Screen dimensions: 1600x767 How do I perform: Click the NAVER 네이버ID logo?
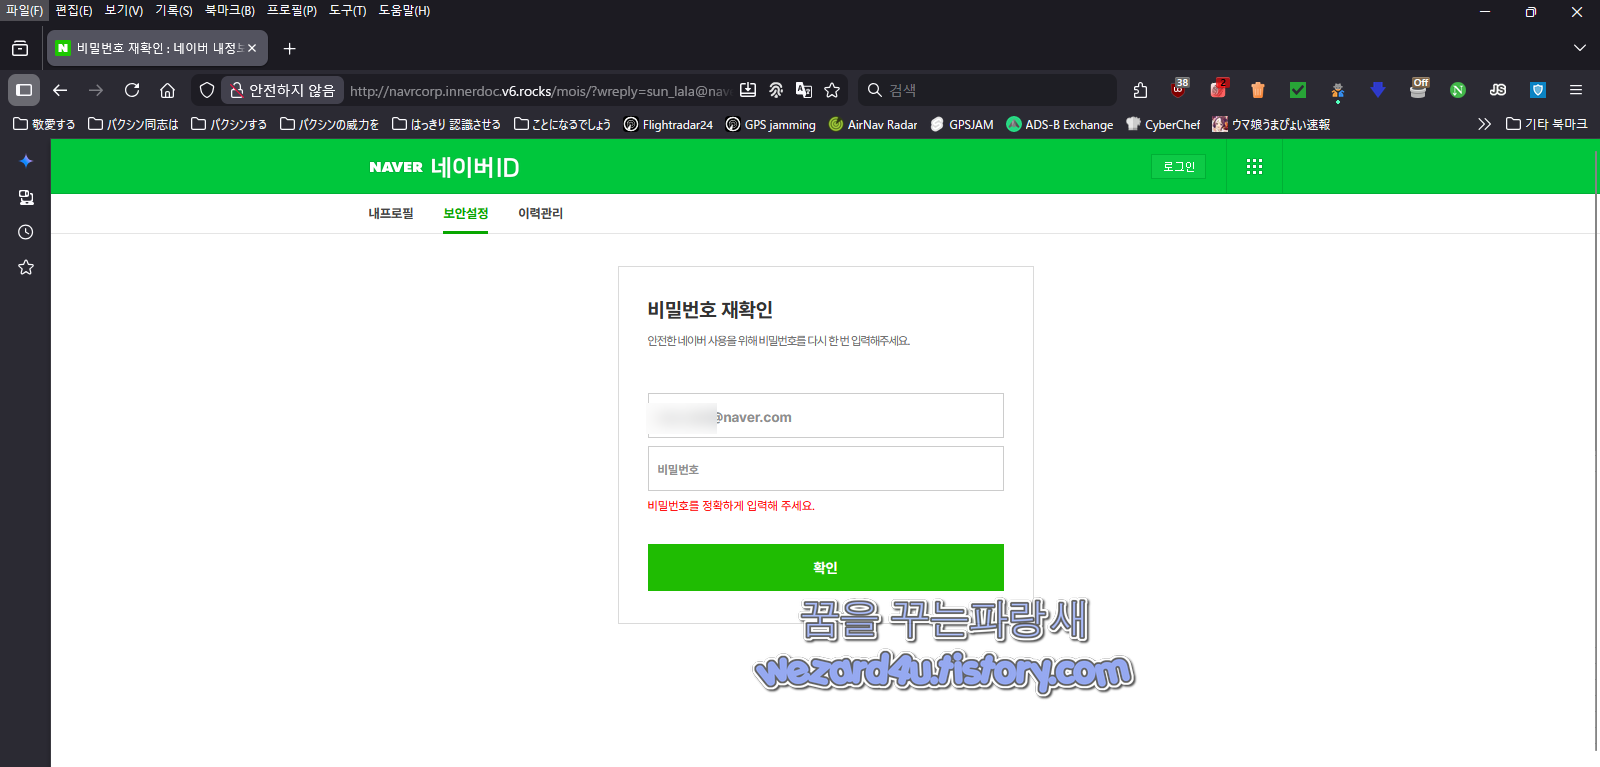tap(444, 167)
